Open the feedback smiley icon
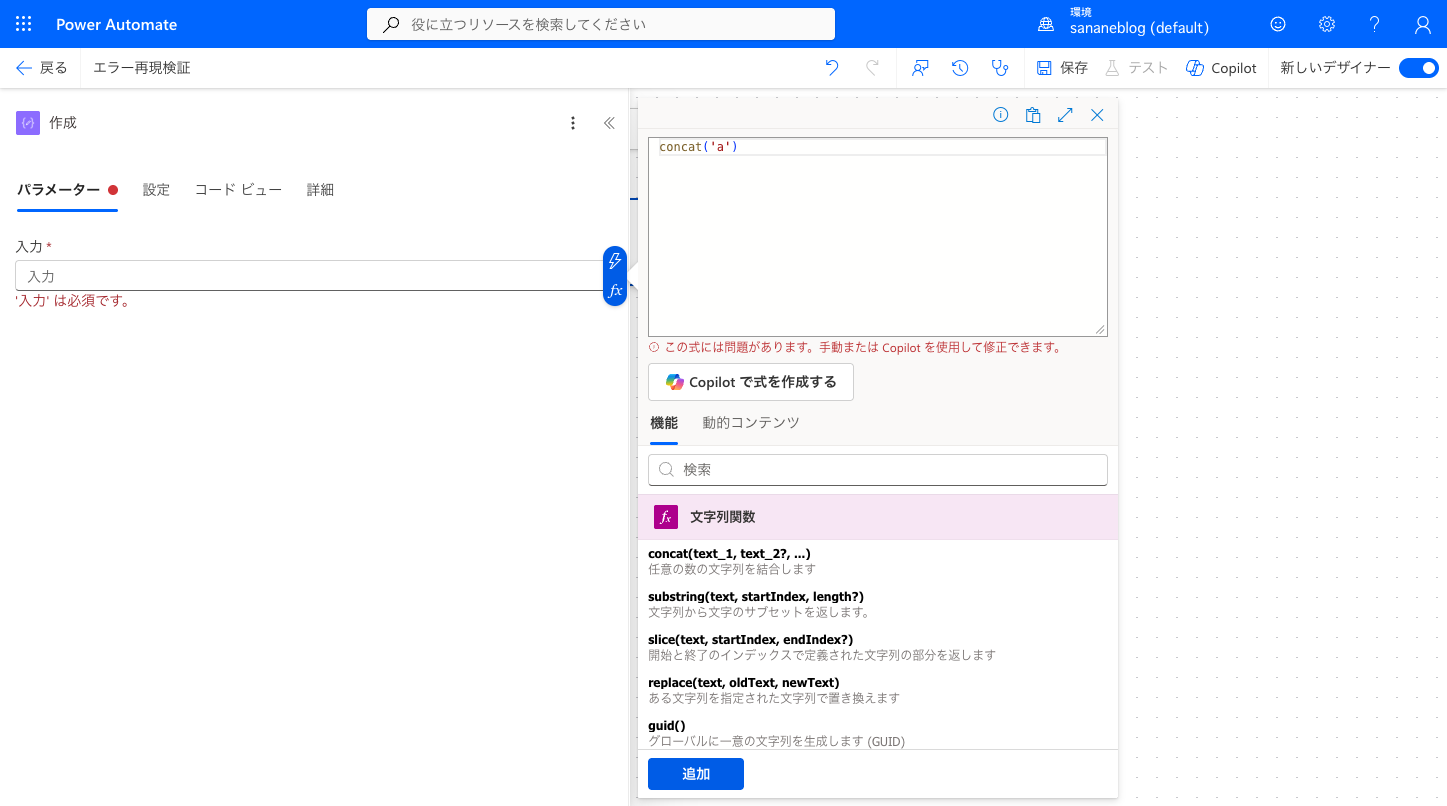The width and height of the screenshot is (1447, 806). tap(1278, 24)
